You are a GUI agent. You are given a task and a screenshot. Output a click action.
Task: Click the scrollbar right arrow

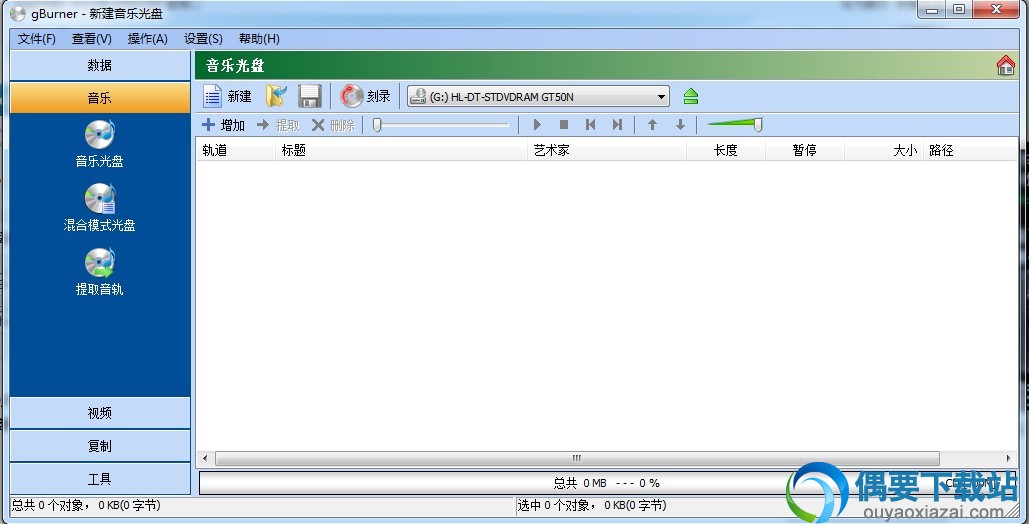[x=1009, y=458]
